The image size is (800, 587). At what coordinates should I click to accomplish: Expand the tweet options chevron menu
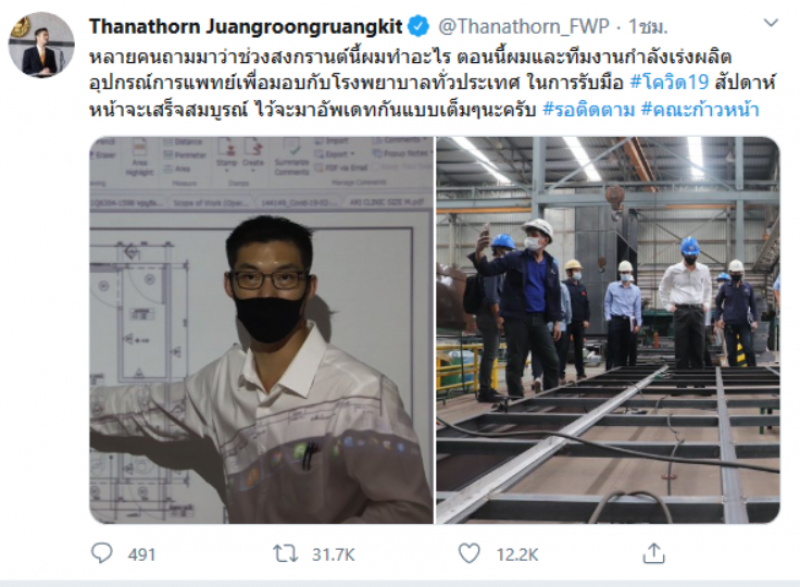tap(770, 22)
